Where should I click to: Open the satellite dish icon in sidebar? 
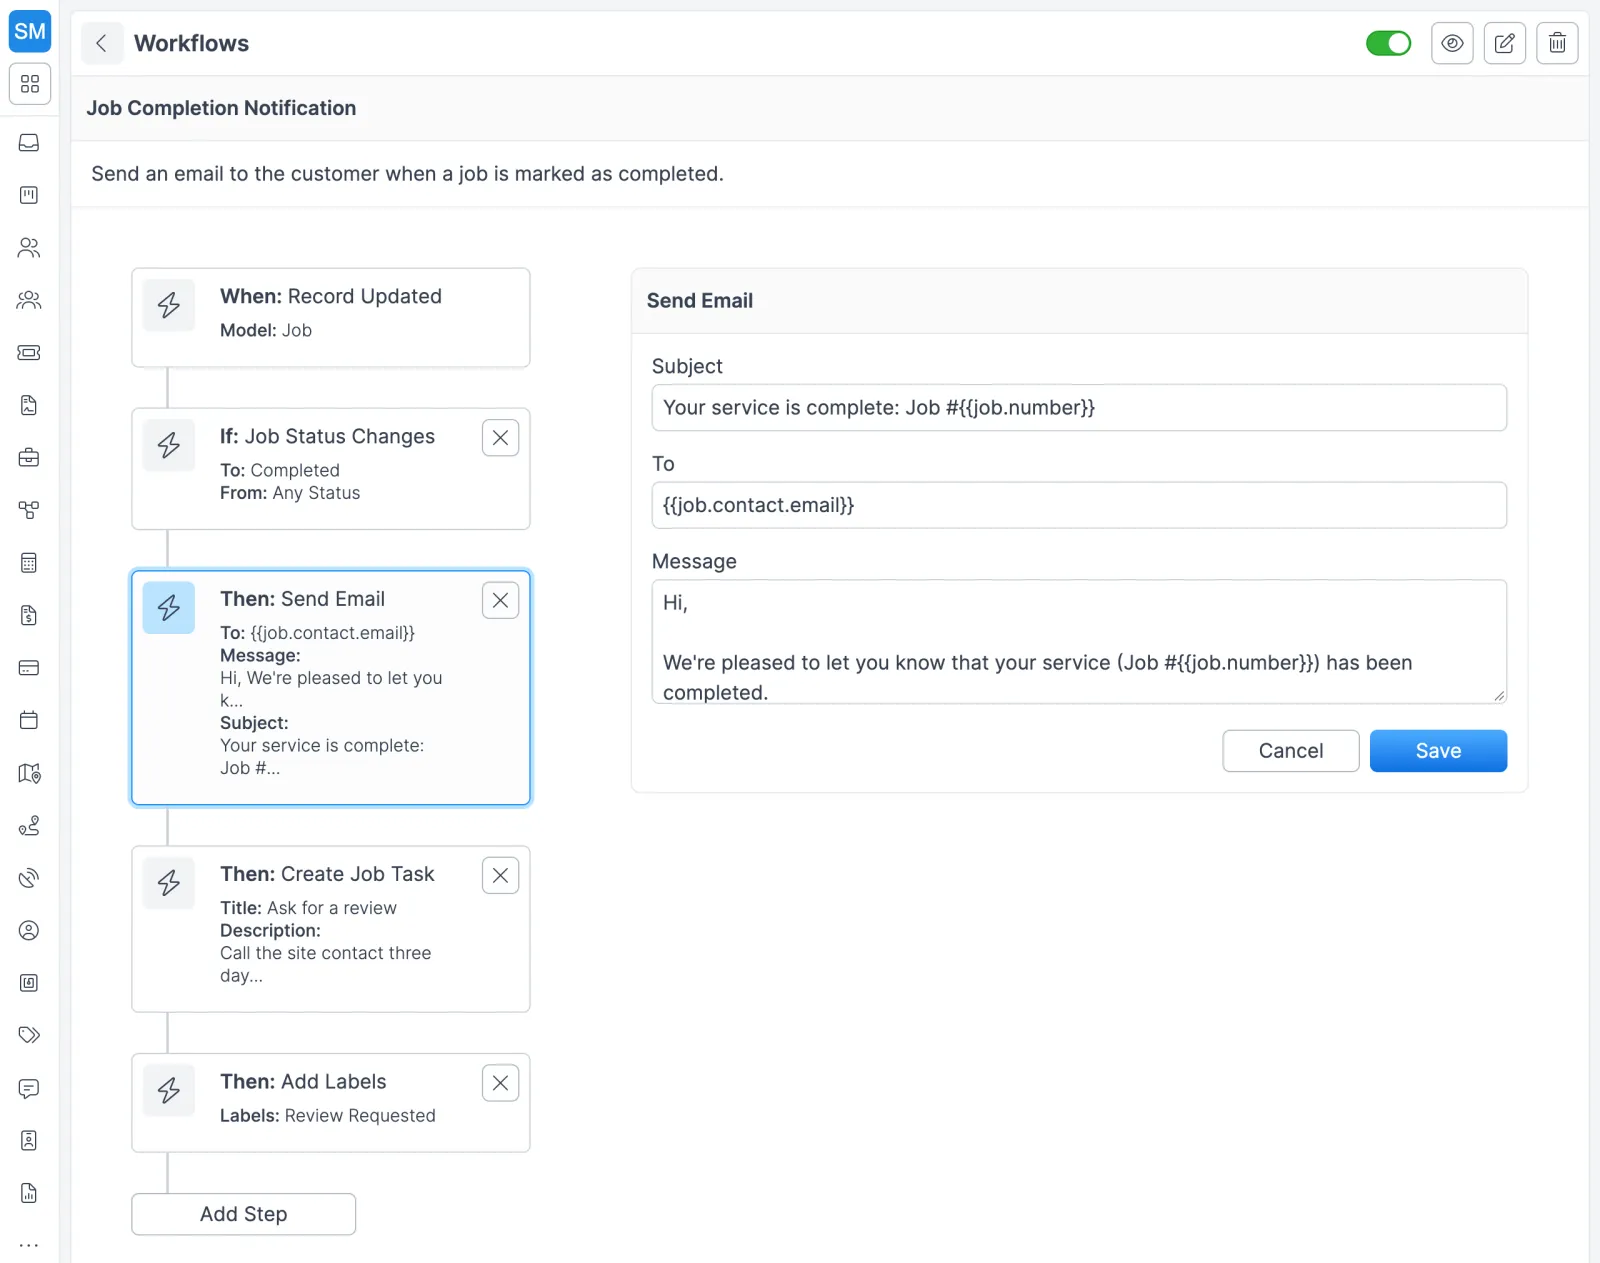29,878
